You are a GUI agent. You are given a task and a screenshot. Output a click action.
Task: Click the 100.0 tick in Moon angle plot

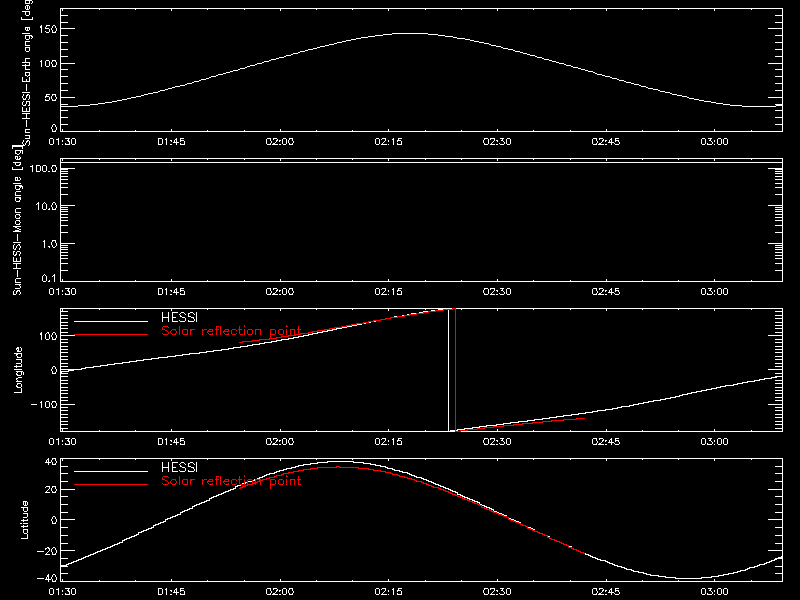(43, 169)
